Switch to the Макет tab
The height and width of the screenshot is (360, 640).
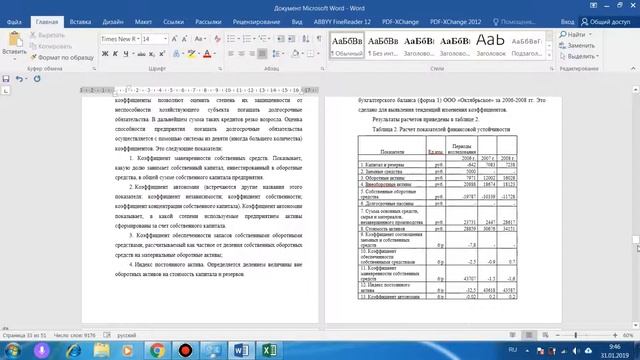click(143, 22)
